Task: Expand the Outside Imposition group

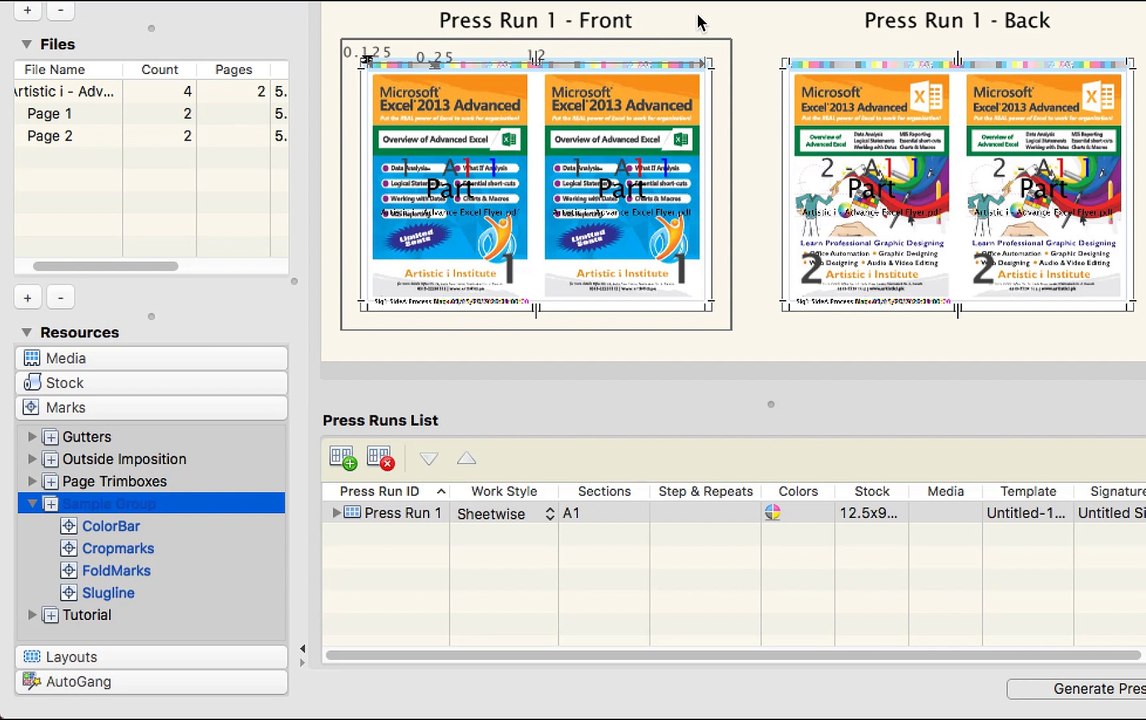Action: point(32,459)
